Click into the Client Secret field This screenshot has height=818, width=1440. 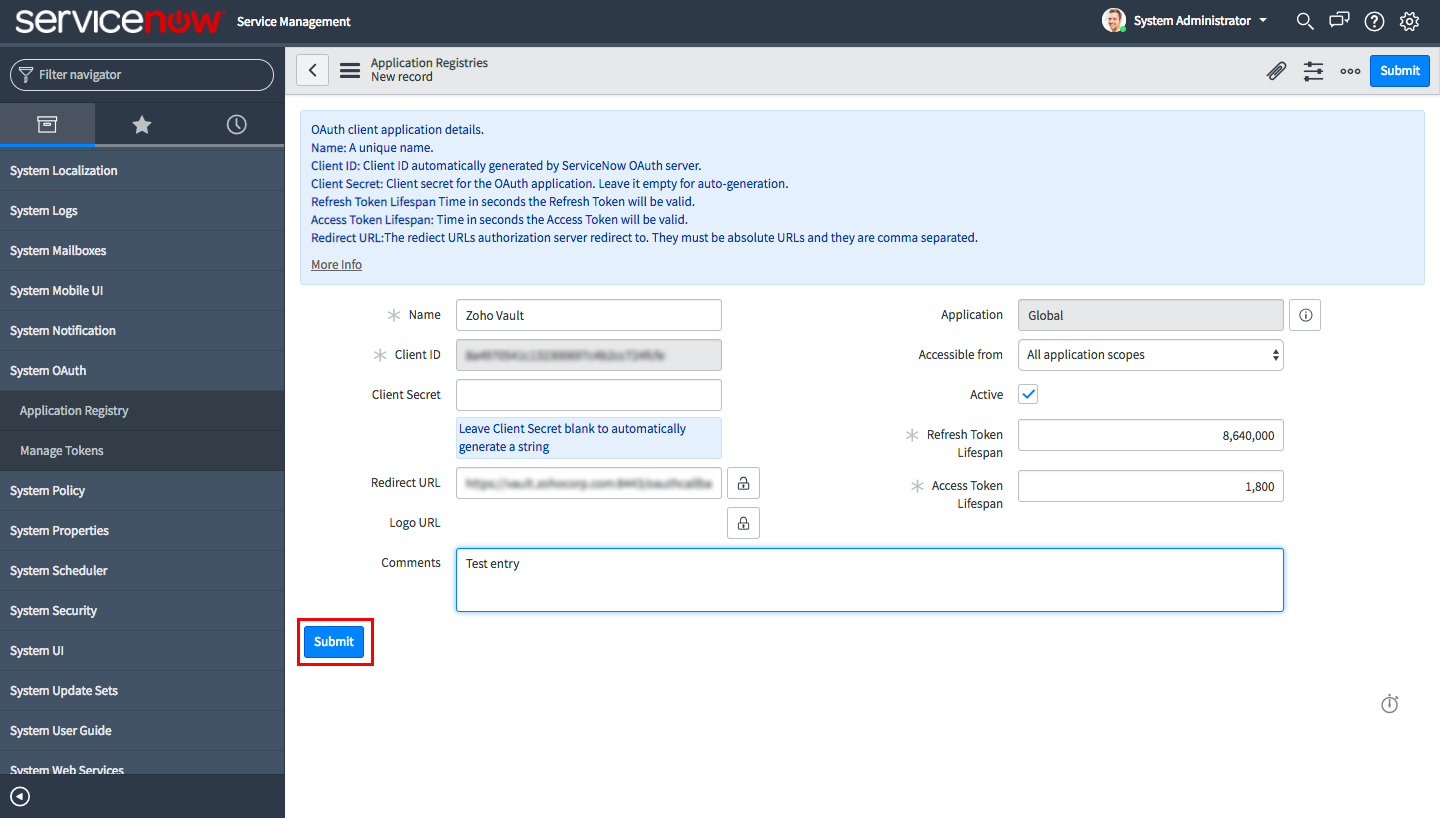point(588,395)
